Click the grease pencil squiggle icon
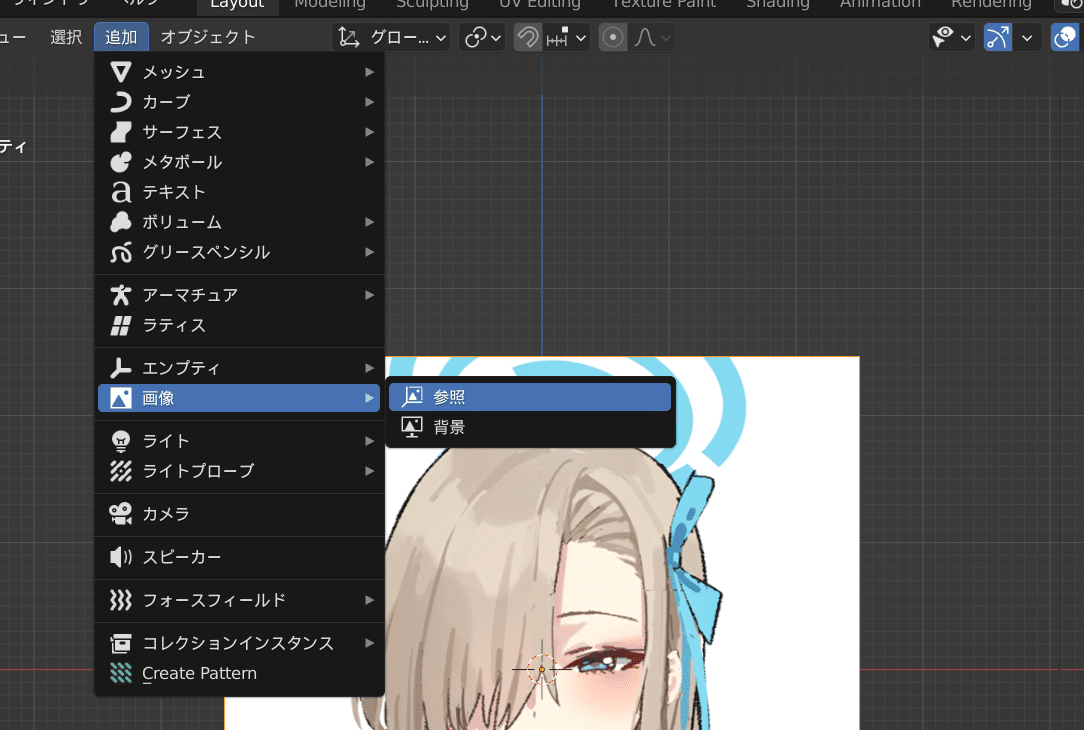 (121, 252)
